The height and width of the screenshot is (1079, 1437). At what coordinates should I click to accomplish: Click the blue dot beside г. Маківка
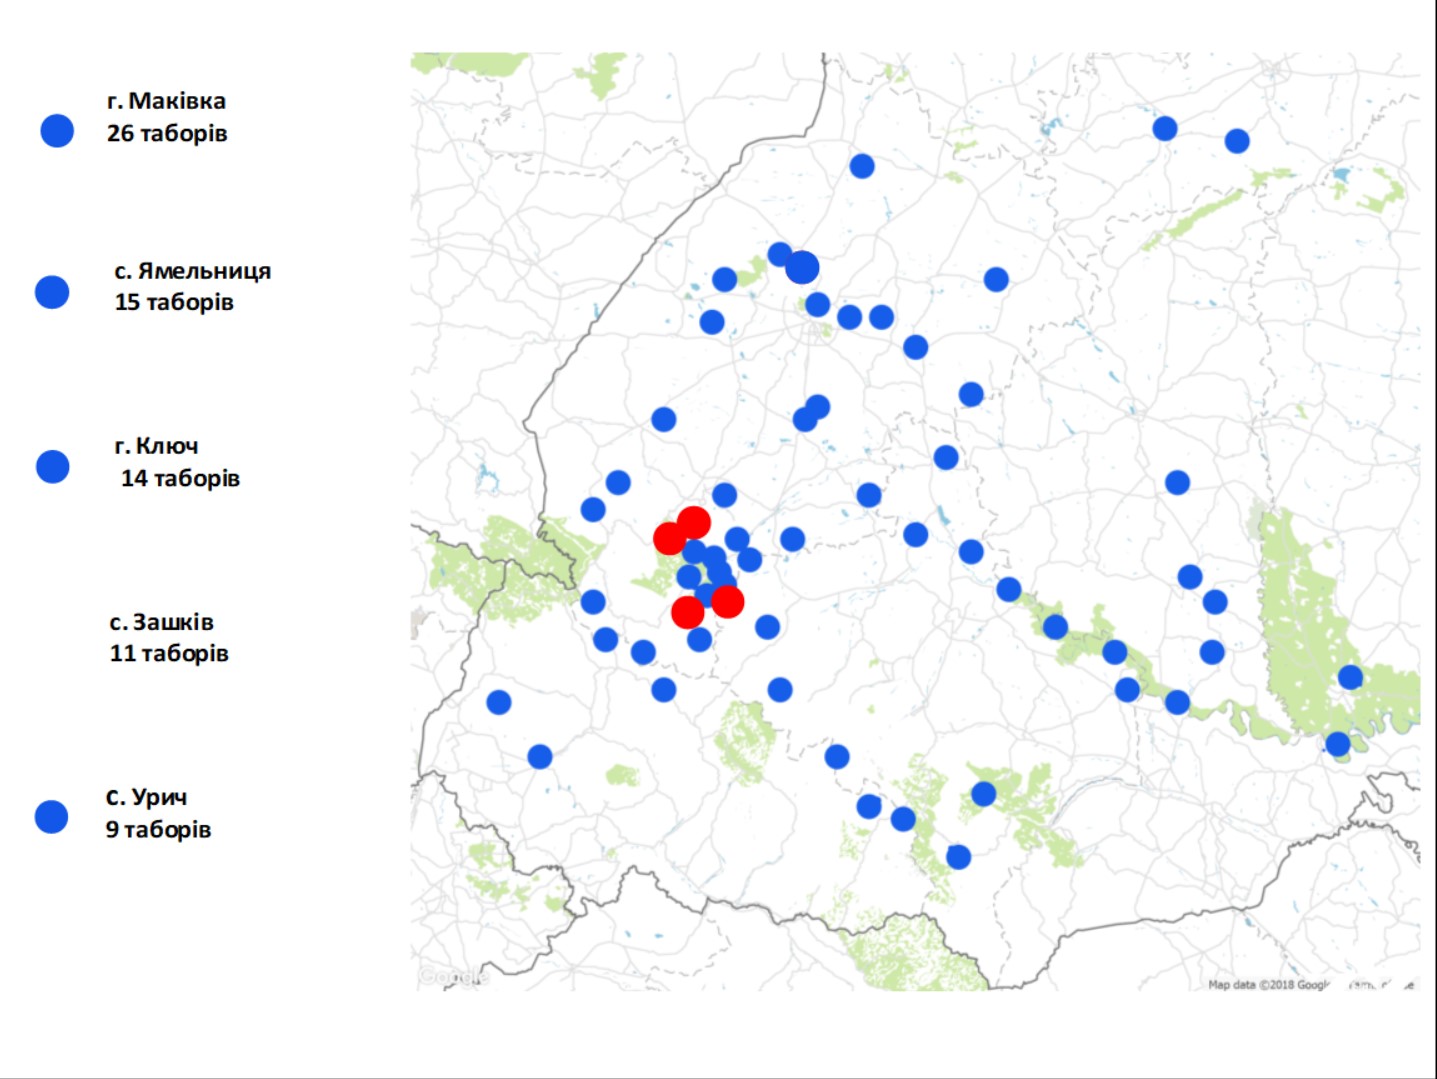(57, 130)
